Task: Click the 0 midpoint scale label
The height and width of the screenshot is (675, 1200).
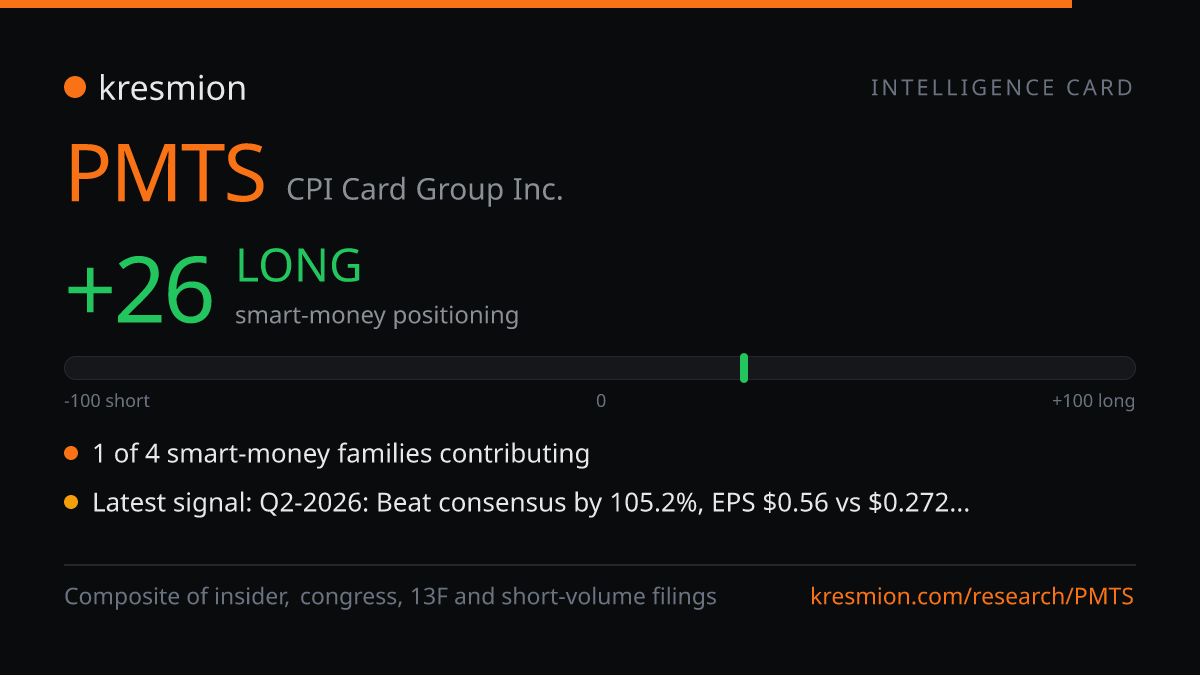Action: [x=601, y=401]
